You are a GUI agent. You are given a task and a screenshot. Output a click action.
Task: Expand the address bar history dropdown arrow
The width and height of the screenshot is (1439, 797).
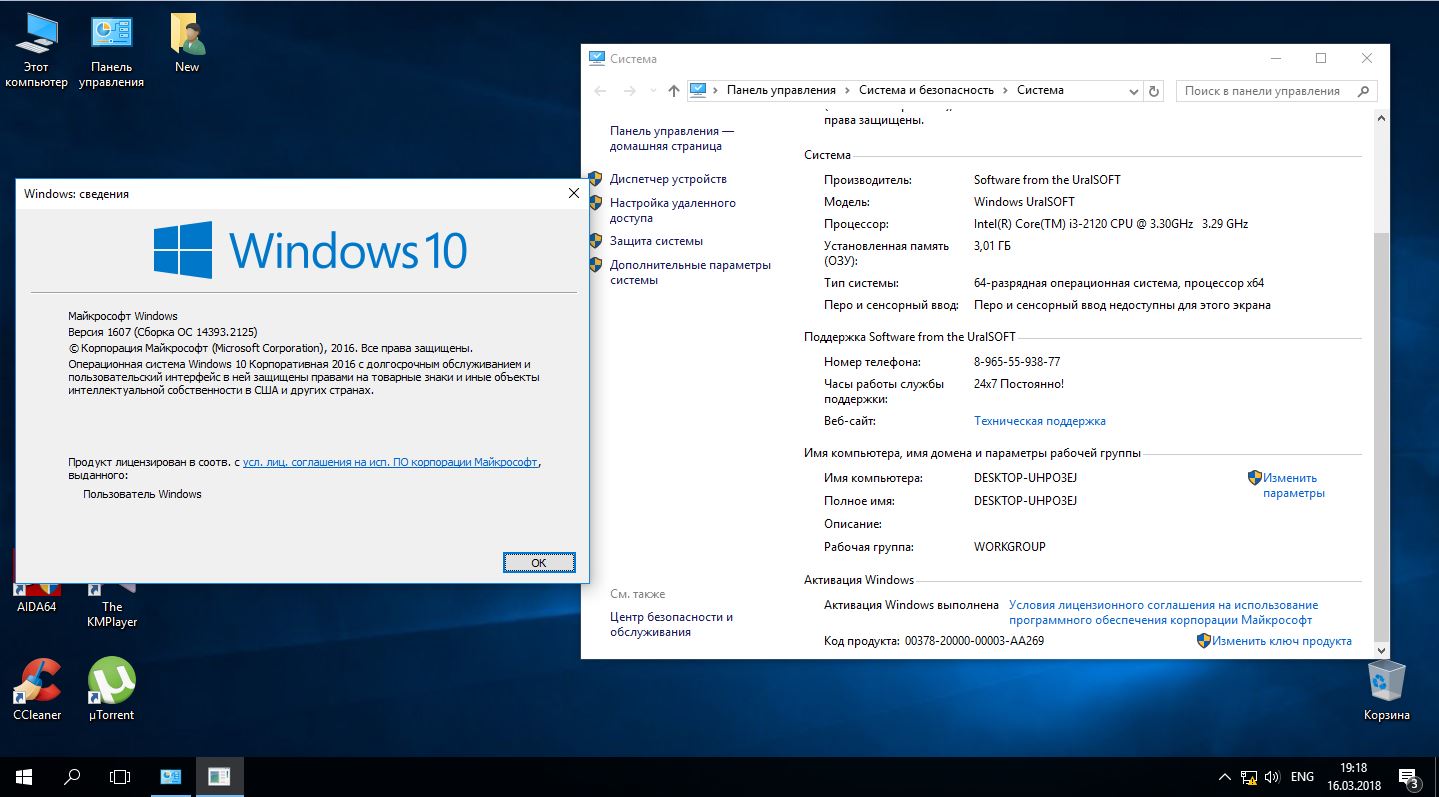tap(1133, 91)
